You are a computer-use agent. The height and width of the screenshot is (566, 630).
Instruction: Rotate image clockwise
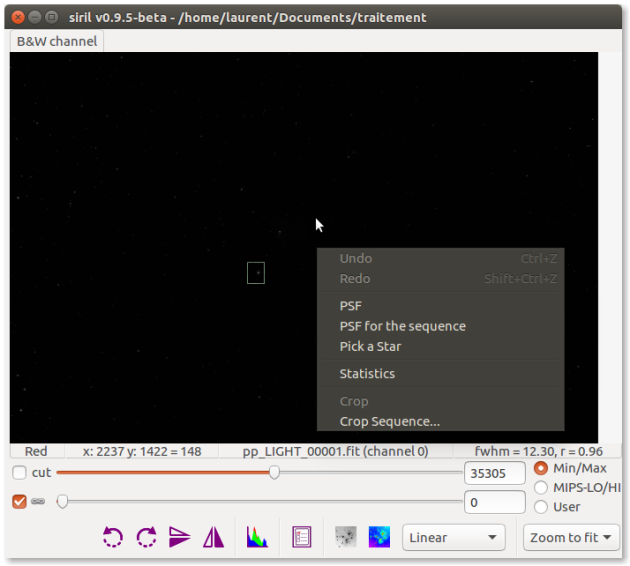pyautogui.click(x=146, y=537)
